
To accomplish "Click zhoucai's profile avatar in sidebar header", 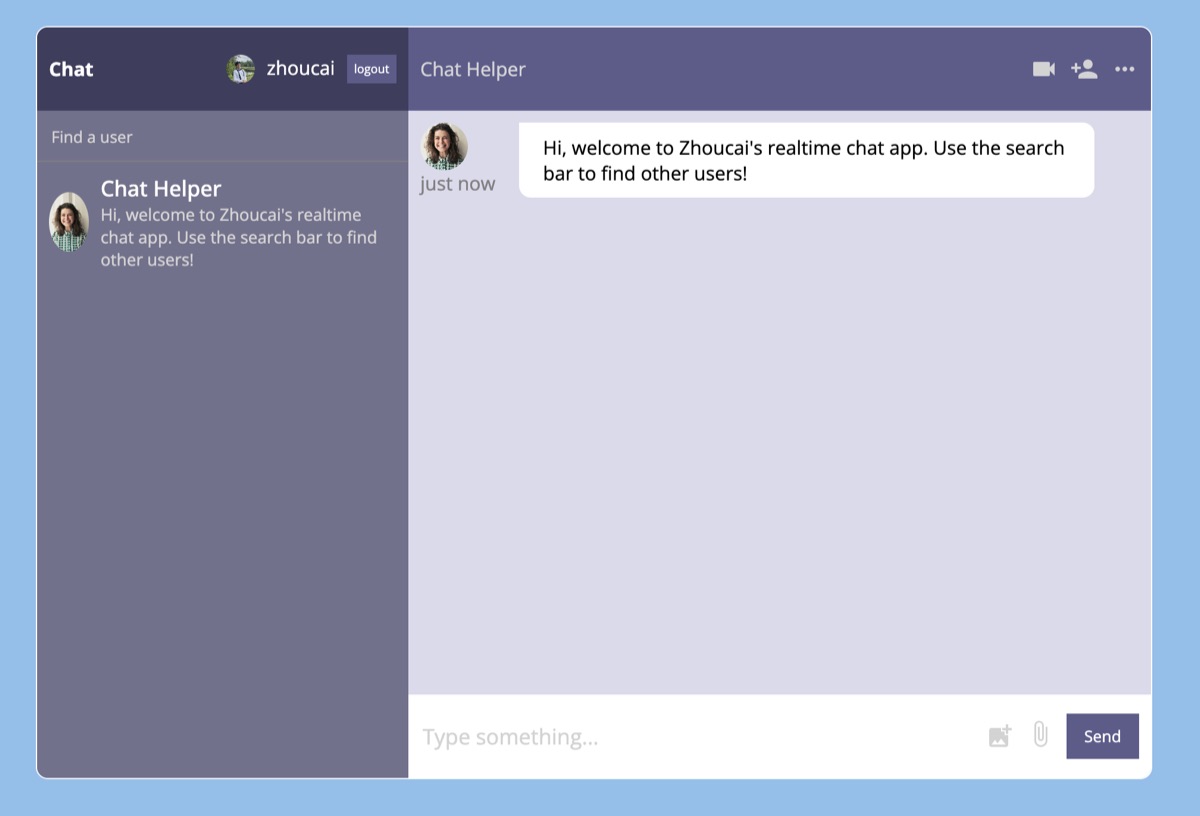I will pyautogui.click(x=240, y=69).
